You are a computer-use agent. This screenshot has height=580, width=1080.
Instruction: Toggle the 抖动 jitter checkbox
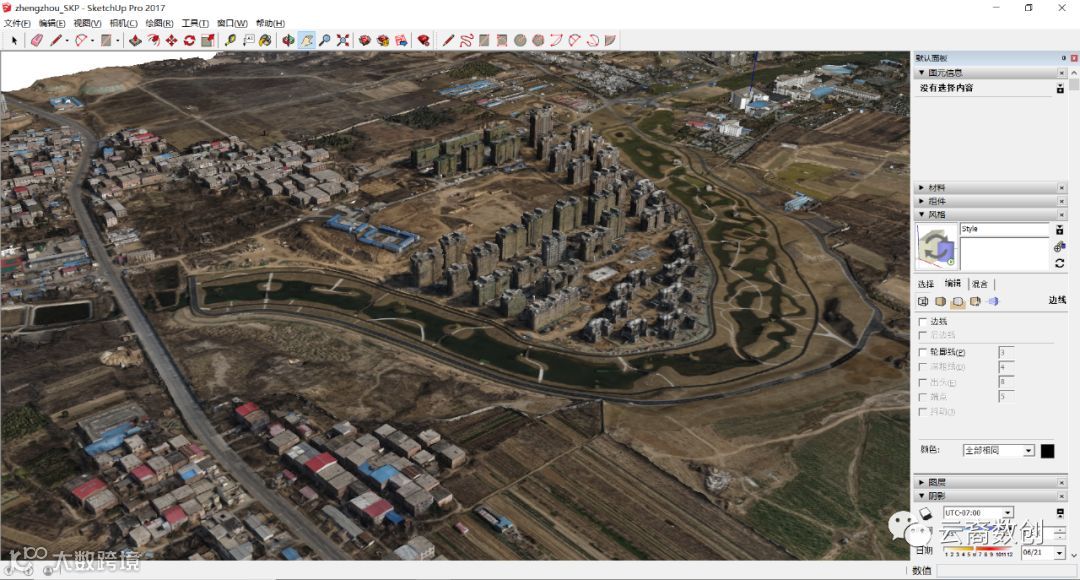(x=923, y=412)
